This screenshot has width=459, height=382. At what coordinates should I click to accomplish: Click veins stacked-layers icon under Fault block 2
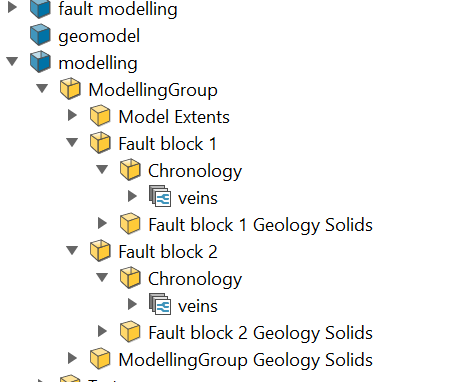[160, 304]
